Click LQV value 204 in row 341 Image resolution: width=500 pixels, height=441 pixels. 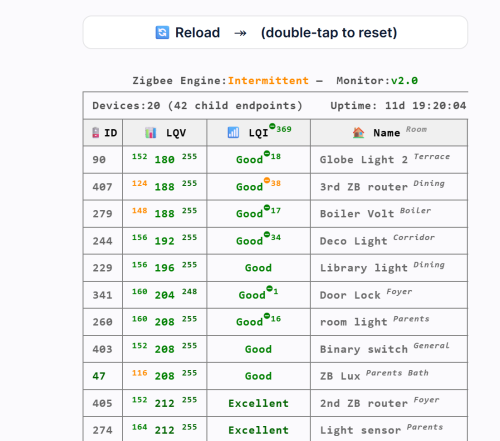(164, 296)
